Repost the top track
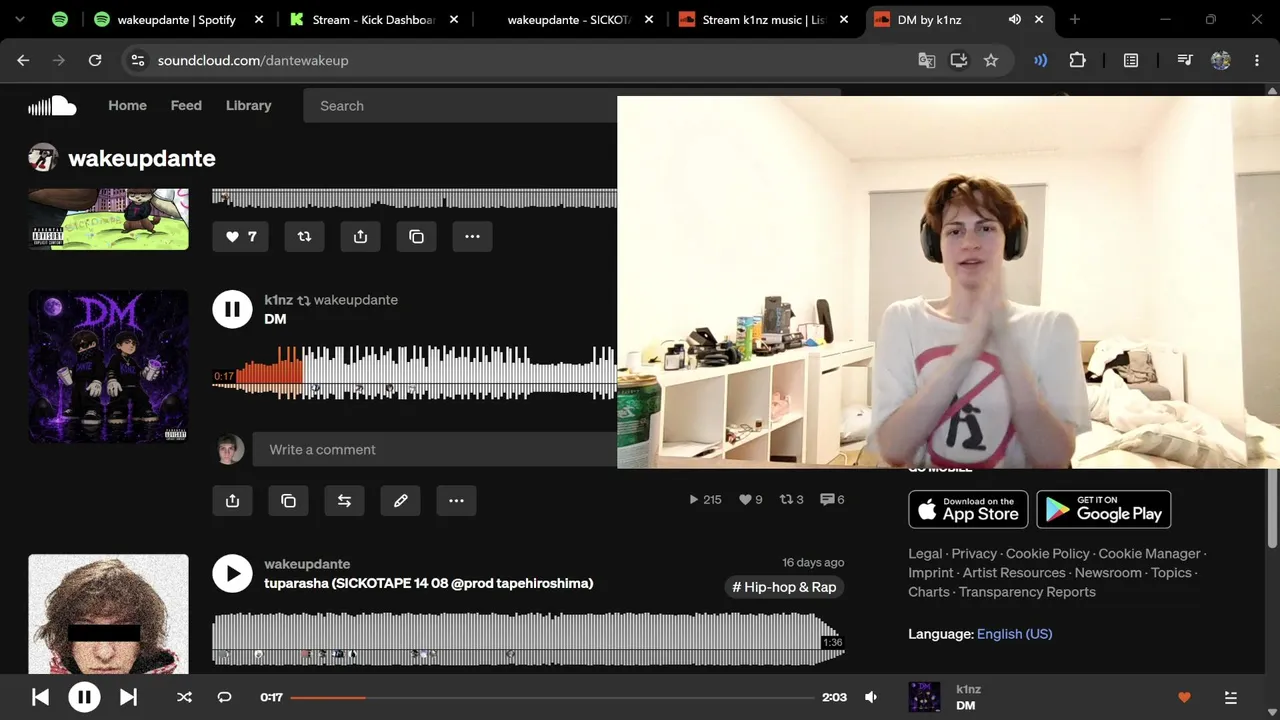Viewport: 1280px width, 720px height. [x=304, y=237]
